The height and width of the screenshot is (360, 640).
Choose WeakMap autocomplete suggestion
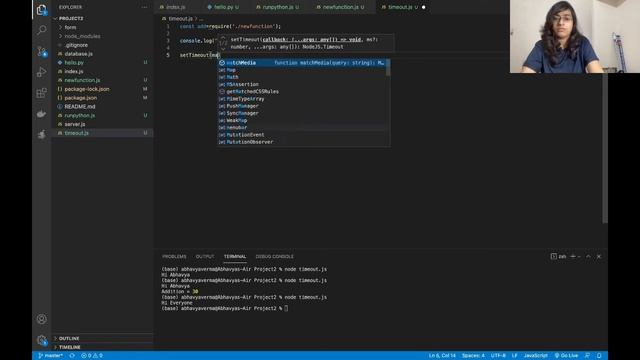coord(301,120)
